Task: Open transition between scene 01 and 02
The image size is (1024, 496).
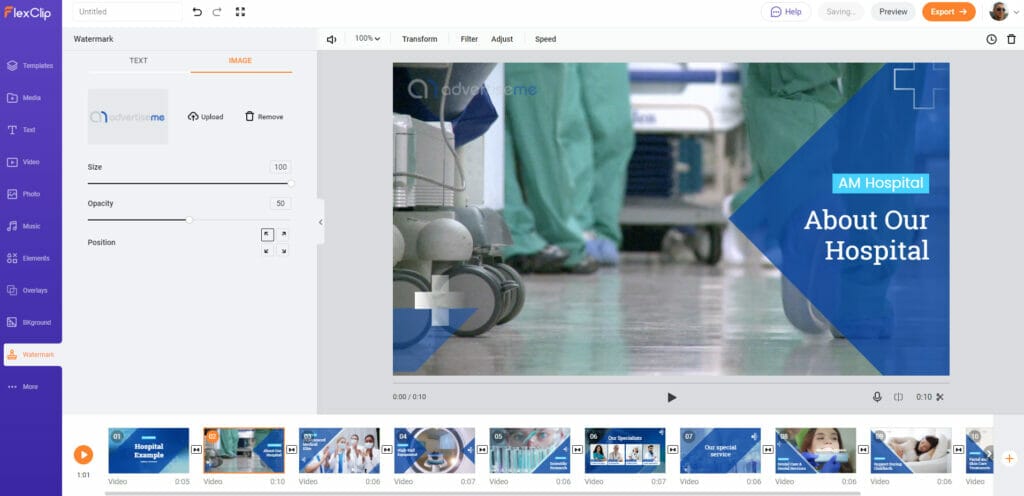Action: 197,450
